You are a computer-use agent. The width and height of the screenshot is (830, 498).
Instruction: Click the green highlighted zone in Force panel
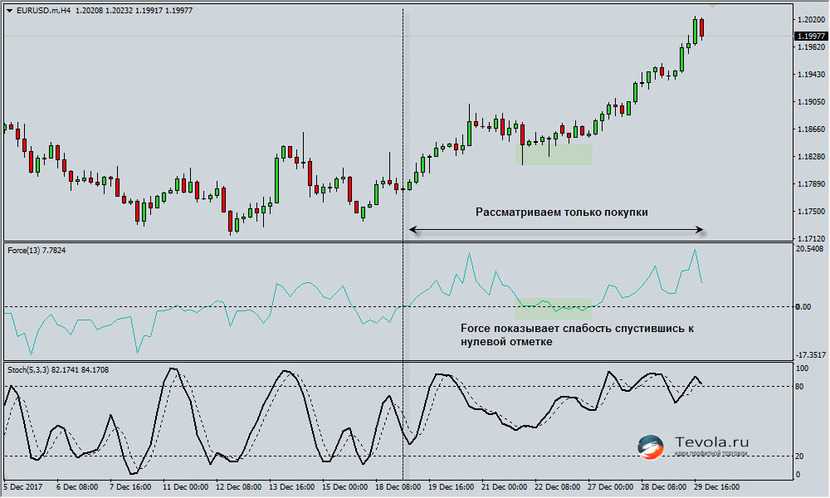554,308
